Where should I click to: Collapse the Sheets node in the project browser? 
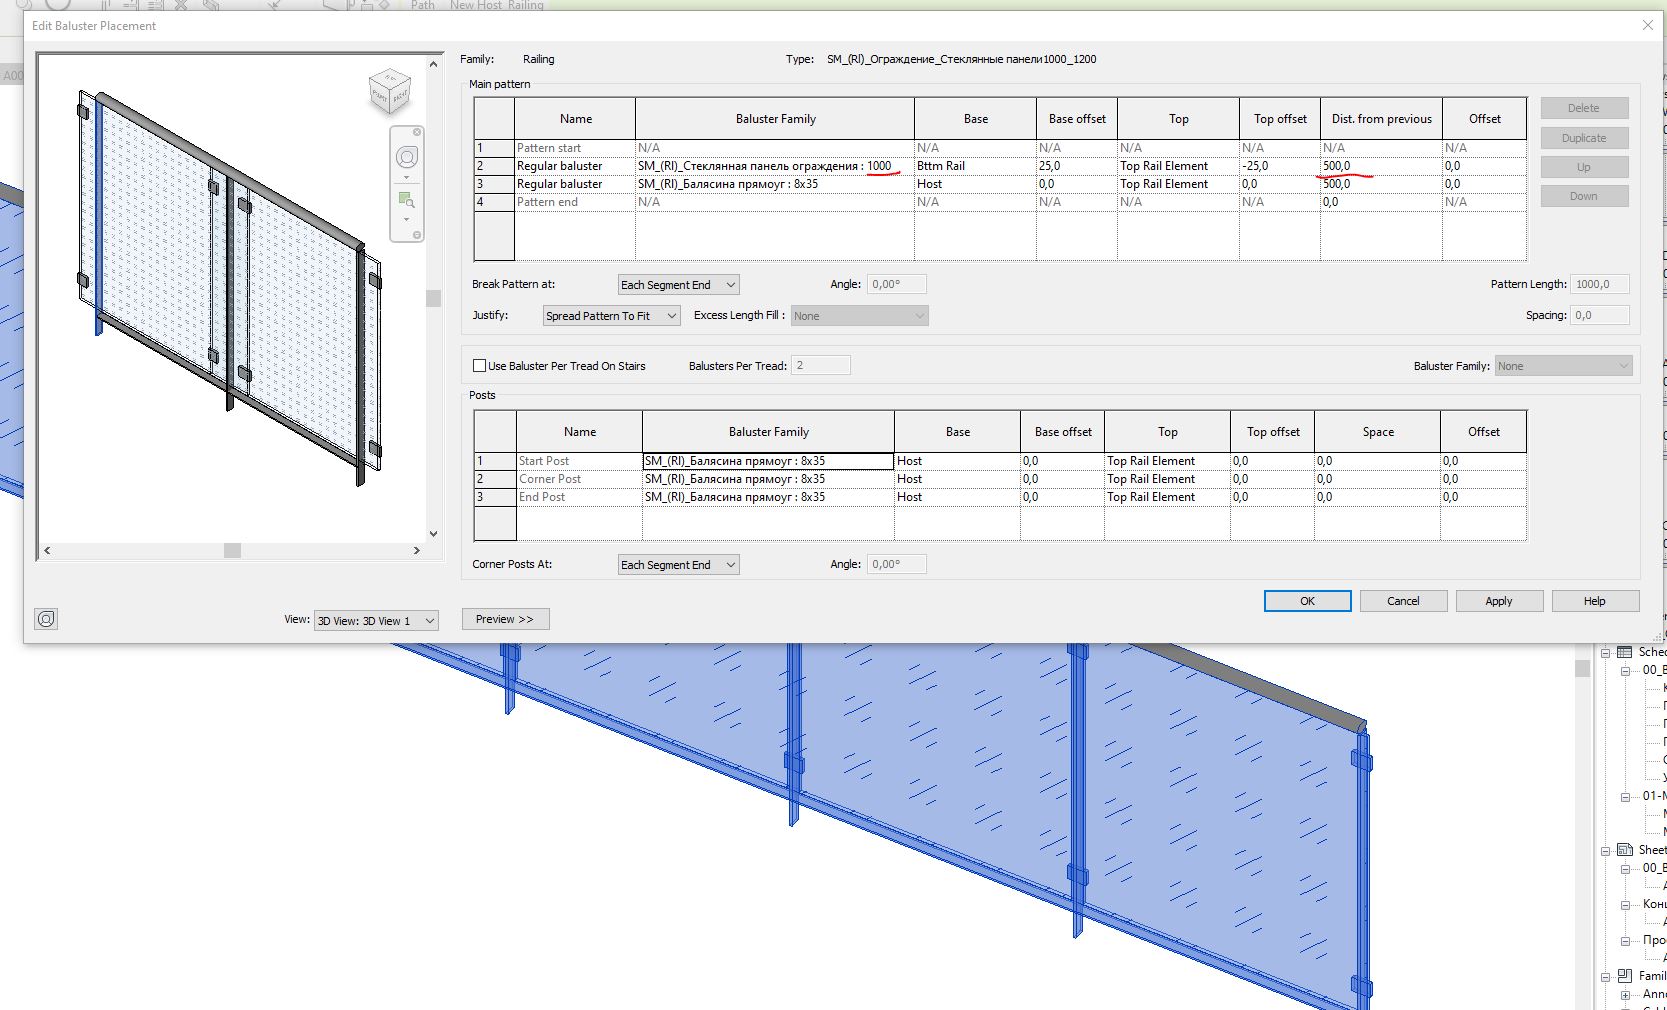[x=1606, y=850]
